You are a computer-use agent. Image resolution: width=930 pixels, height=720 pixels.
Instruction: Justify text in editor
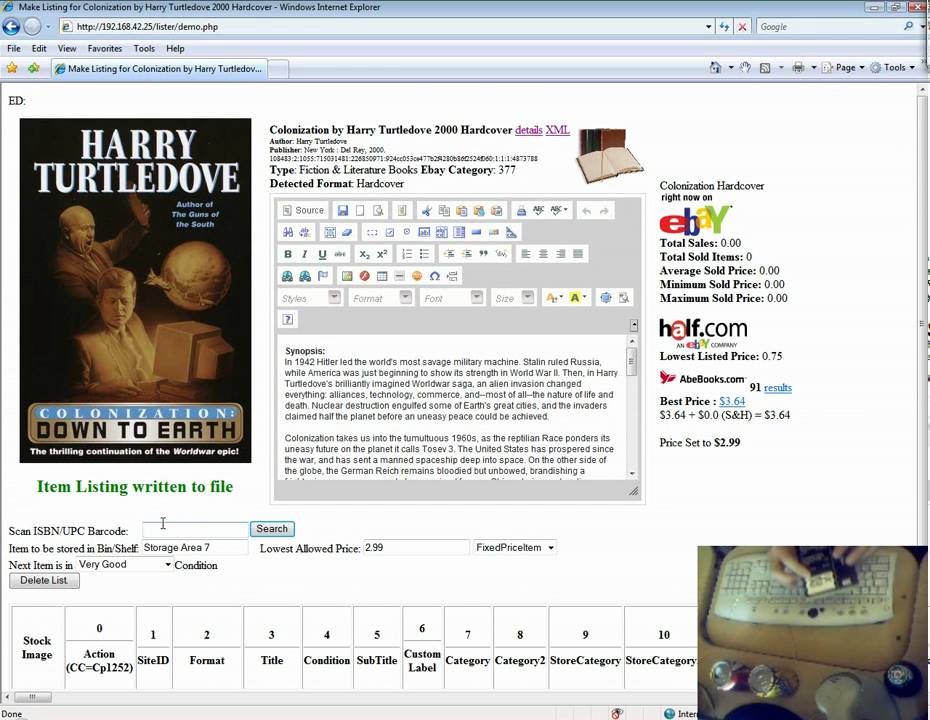point(578,254)
